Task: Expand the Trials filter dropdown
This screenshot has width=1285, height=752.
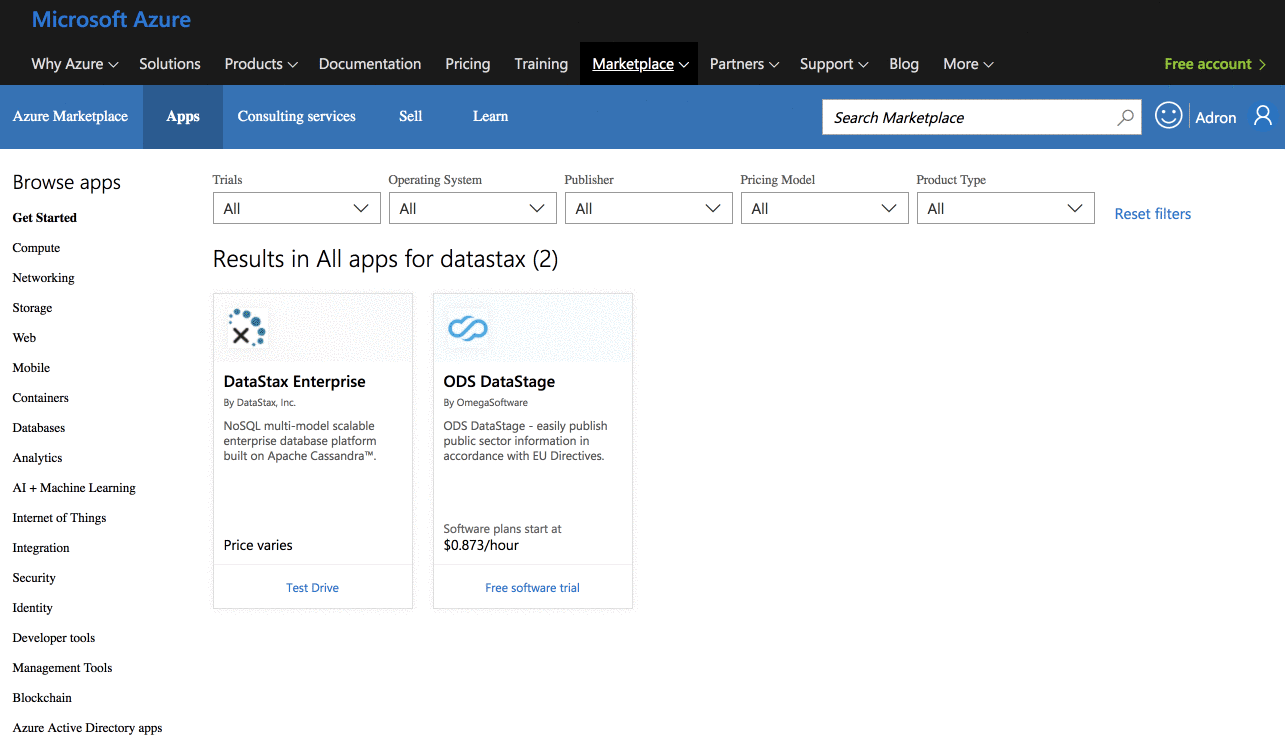Action: pyautogui.click(x=297, y=208)
